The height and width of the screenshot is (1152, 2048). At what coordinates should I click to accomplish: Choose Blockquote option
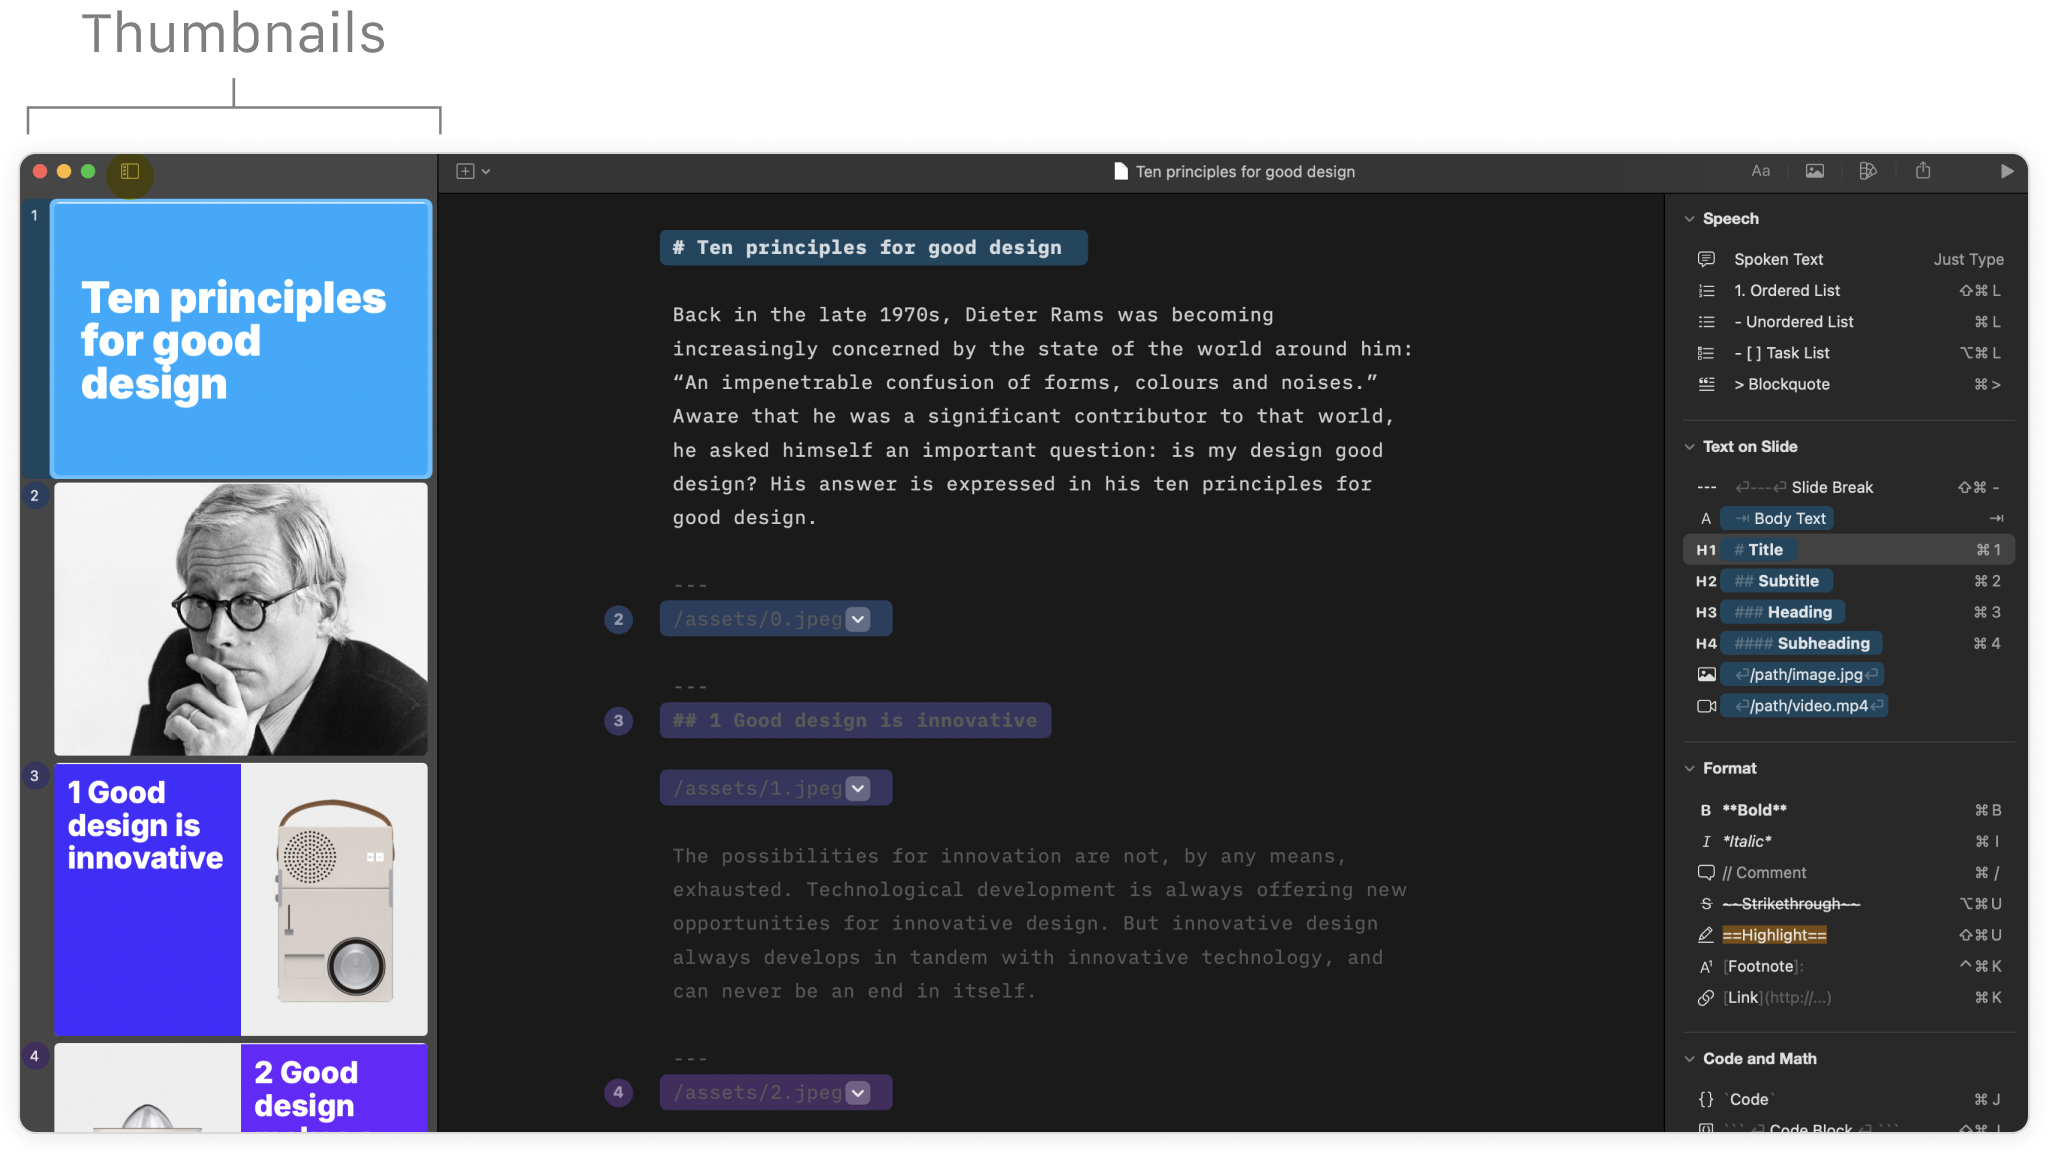coord(1849,385)
